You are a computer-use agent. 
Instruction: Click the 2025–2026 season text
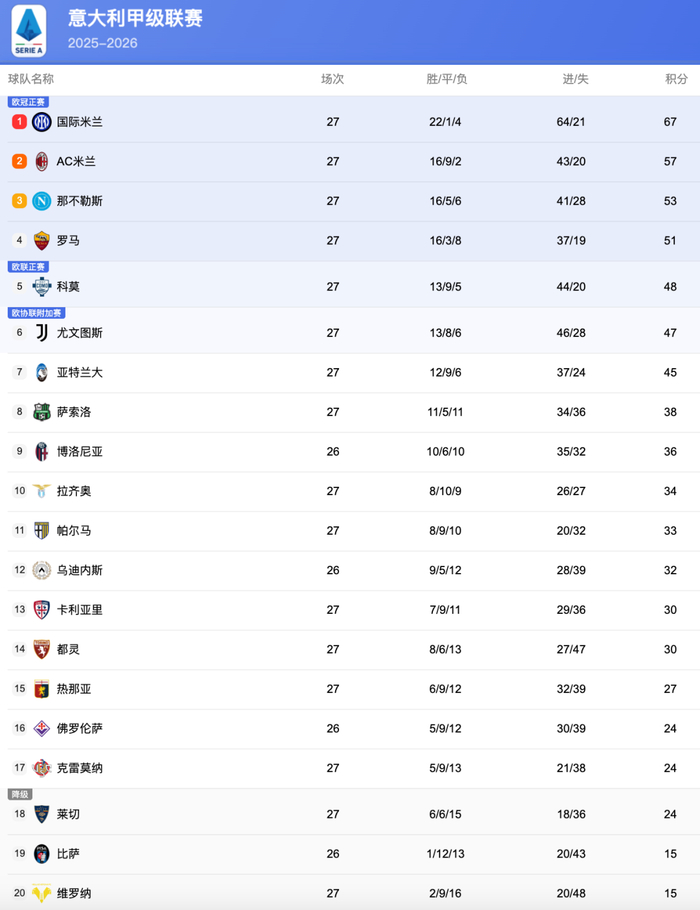click(102, 43)
